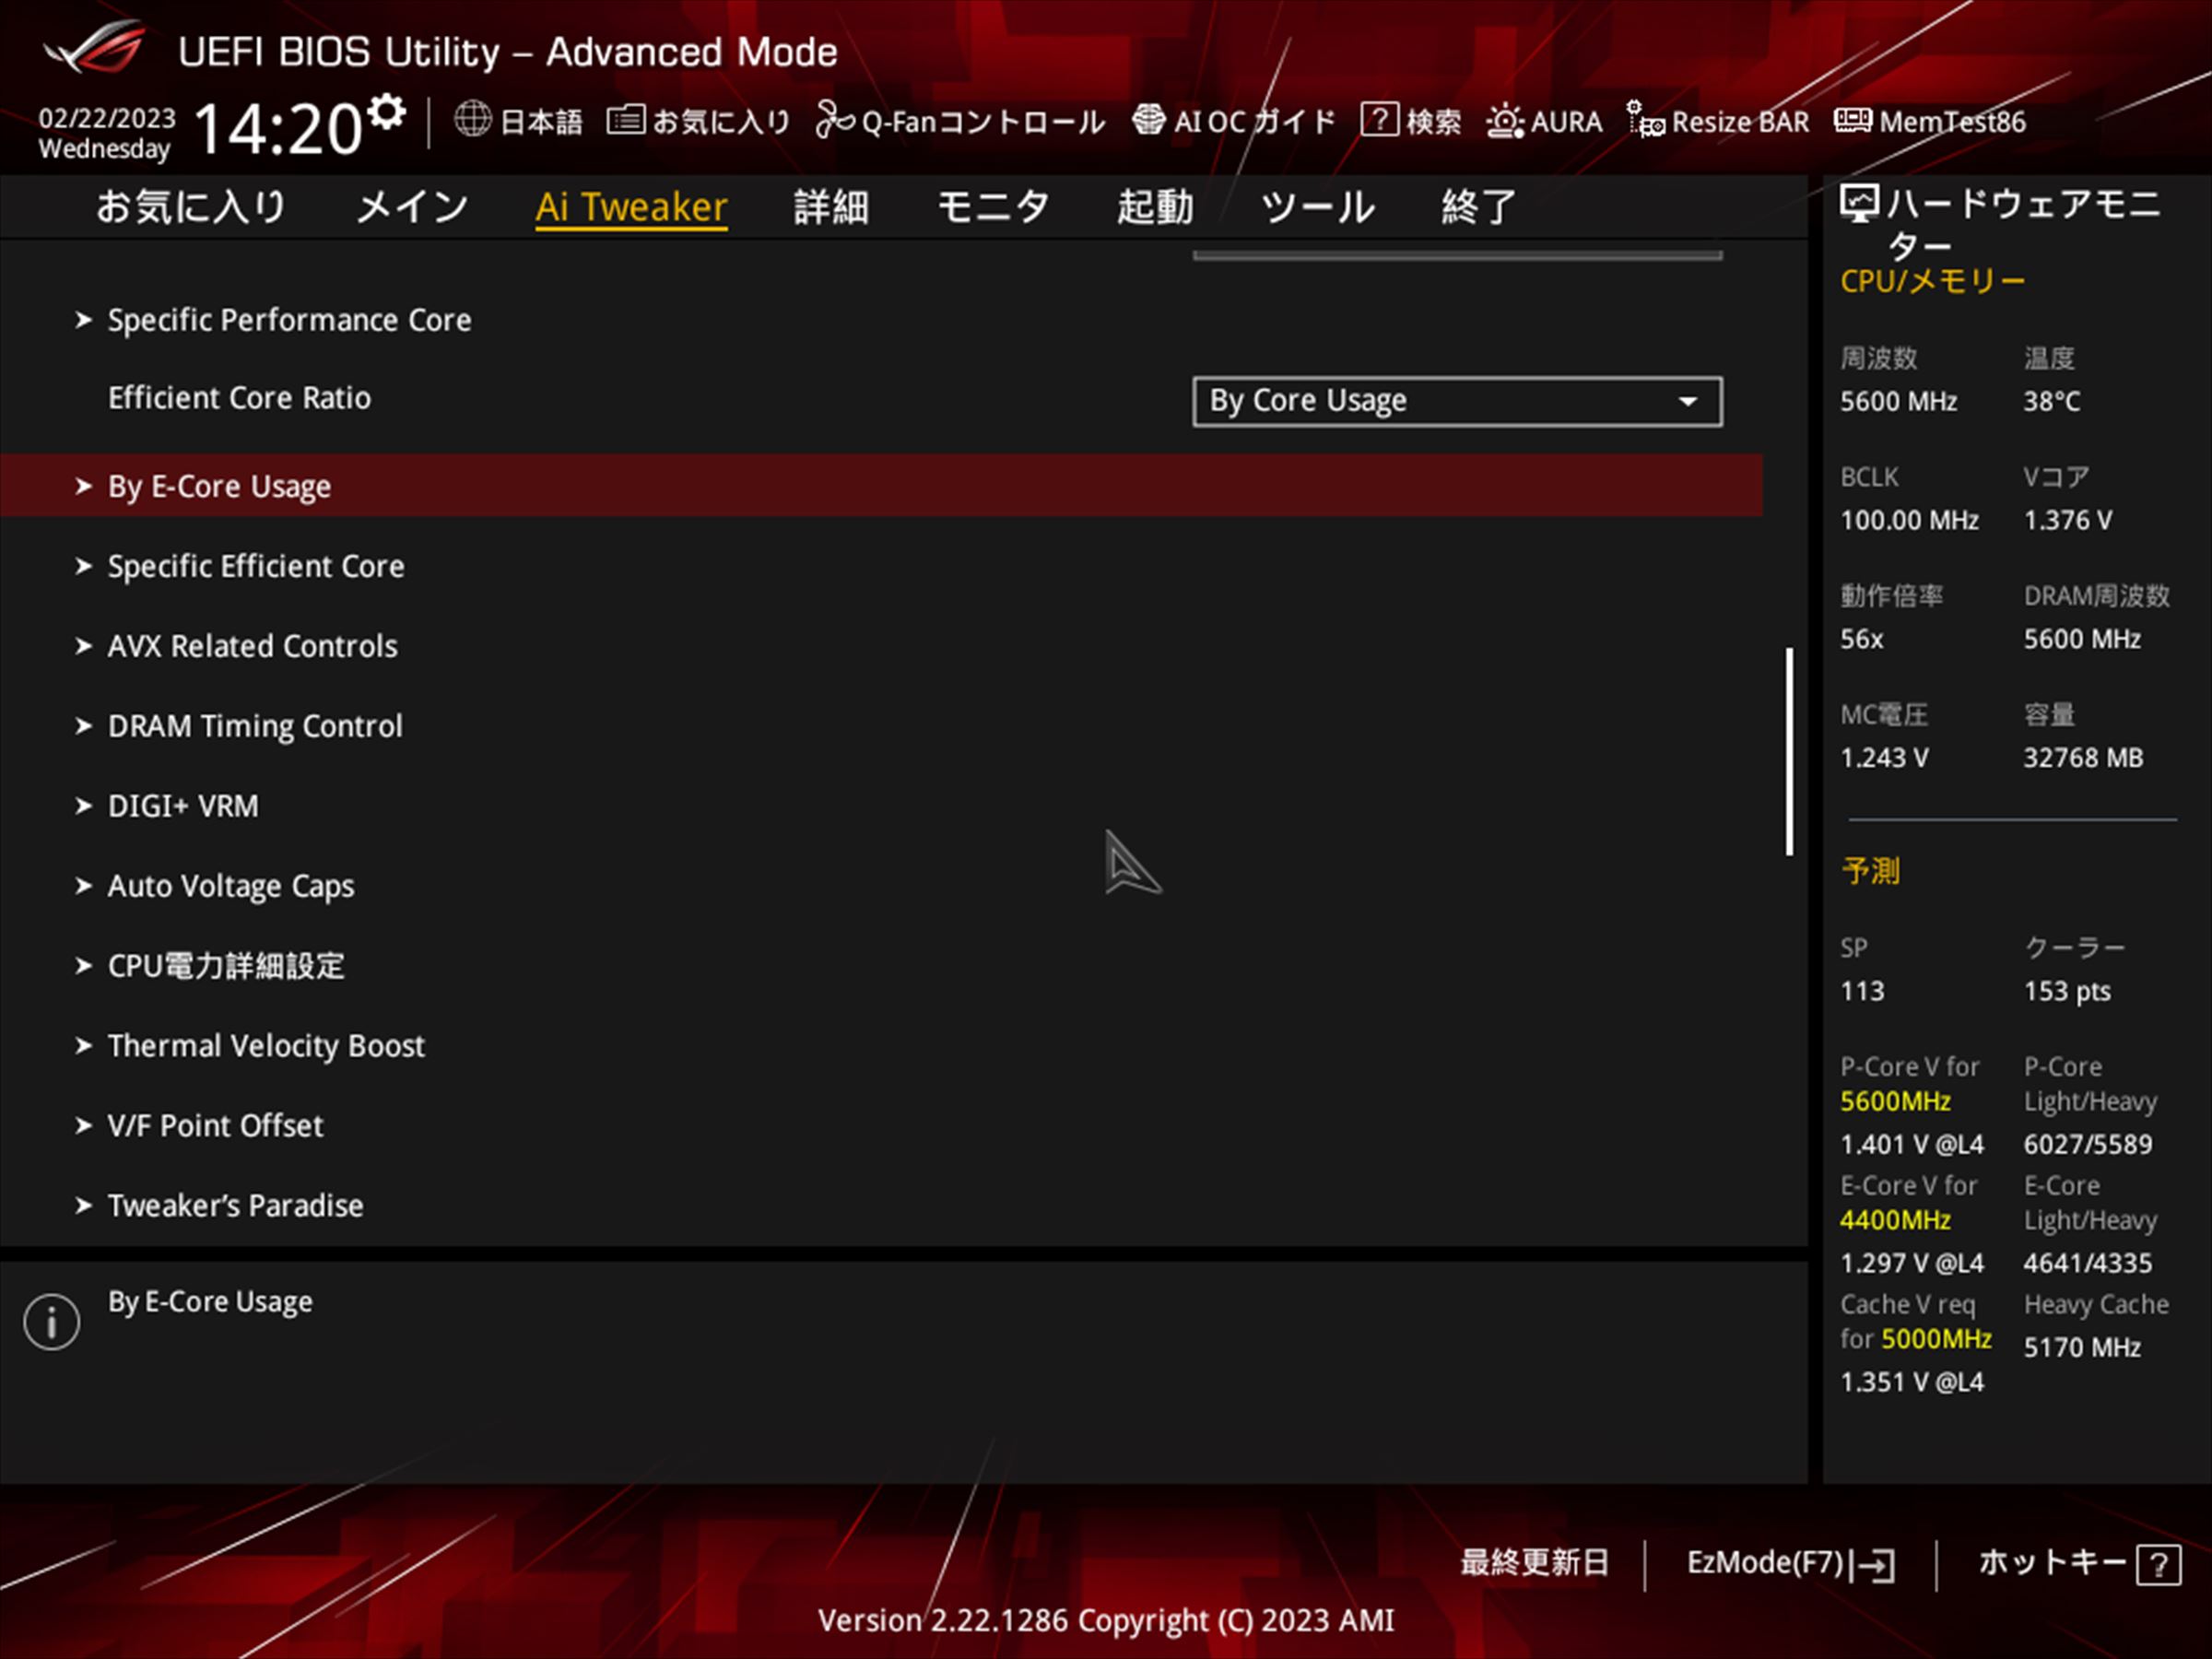Expand Thermal Velocity Boost submenu

click(265, 1046)
